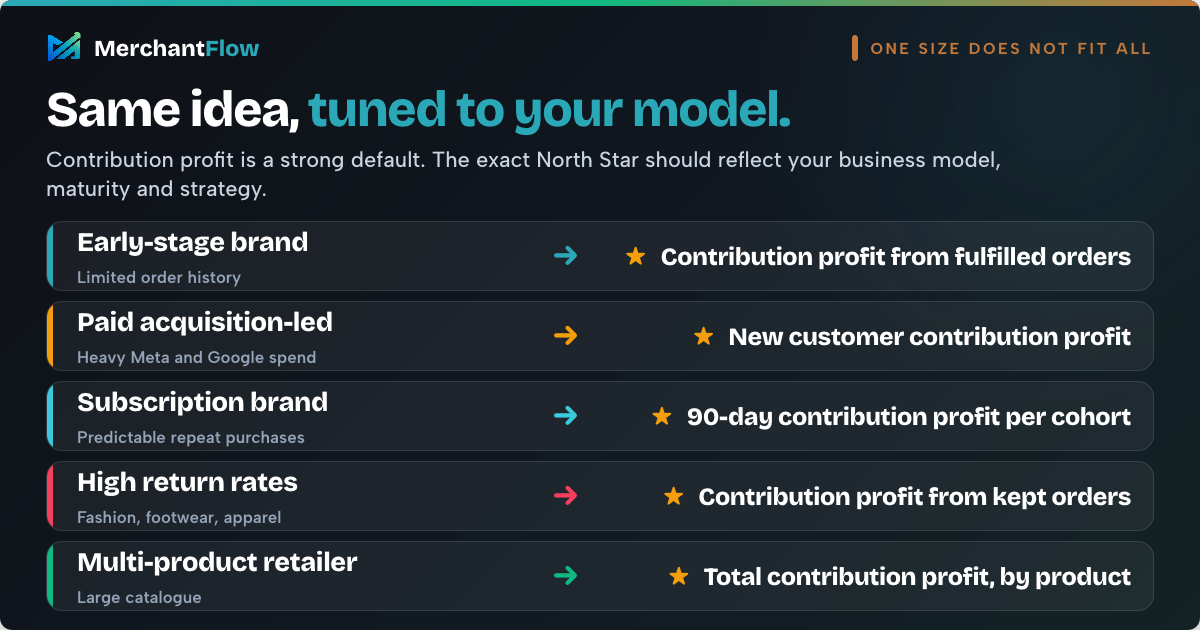Click the cyan arrow in Subscription brand row

tap(565, 416)
